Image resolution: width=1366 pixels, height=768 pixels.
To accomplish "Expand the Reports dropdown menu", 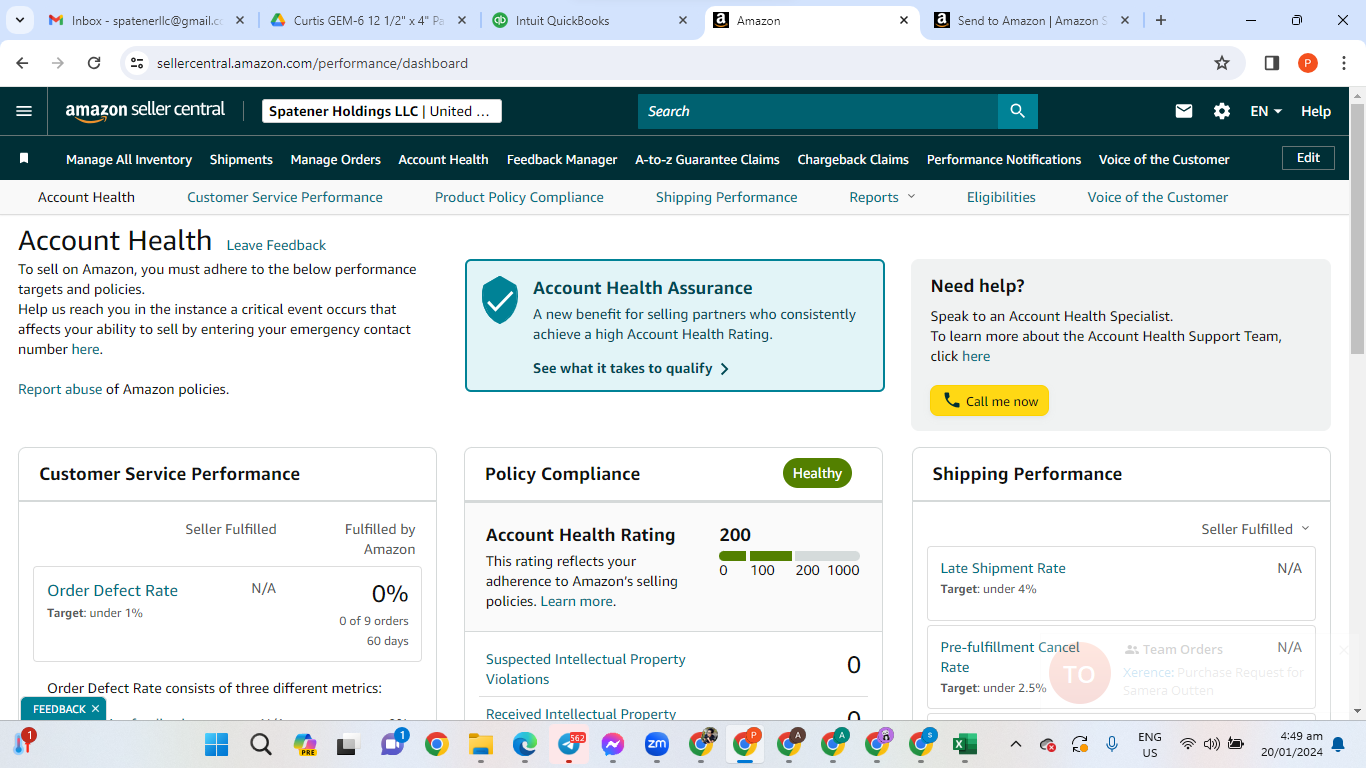I will [x=882, y=197].
